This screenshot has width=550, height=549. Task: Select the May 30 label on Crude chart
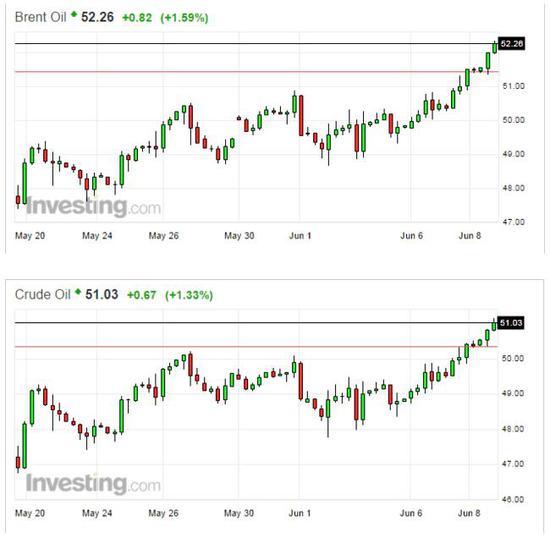click(x=239, y=513)
